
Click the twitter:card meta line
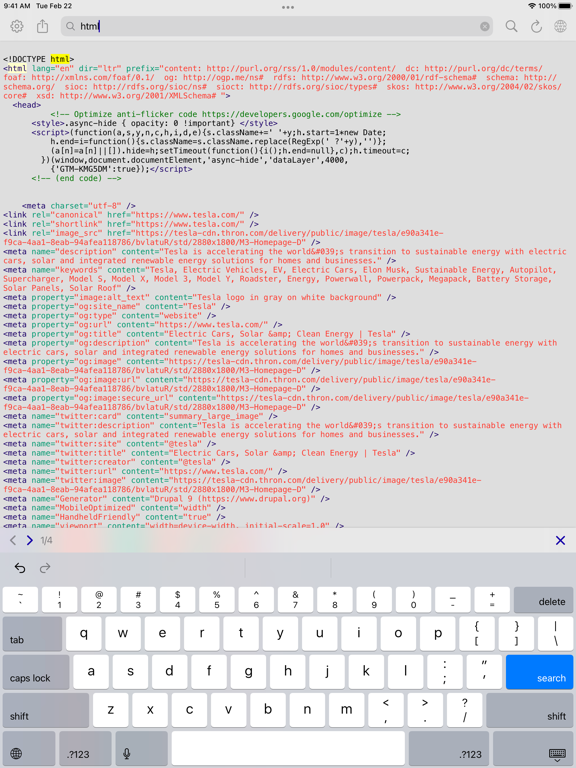[x=140, y=416]
